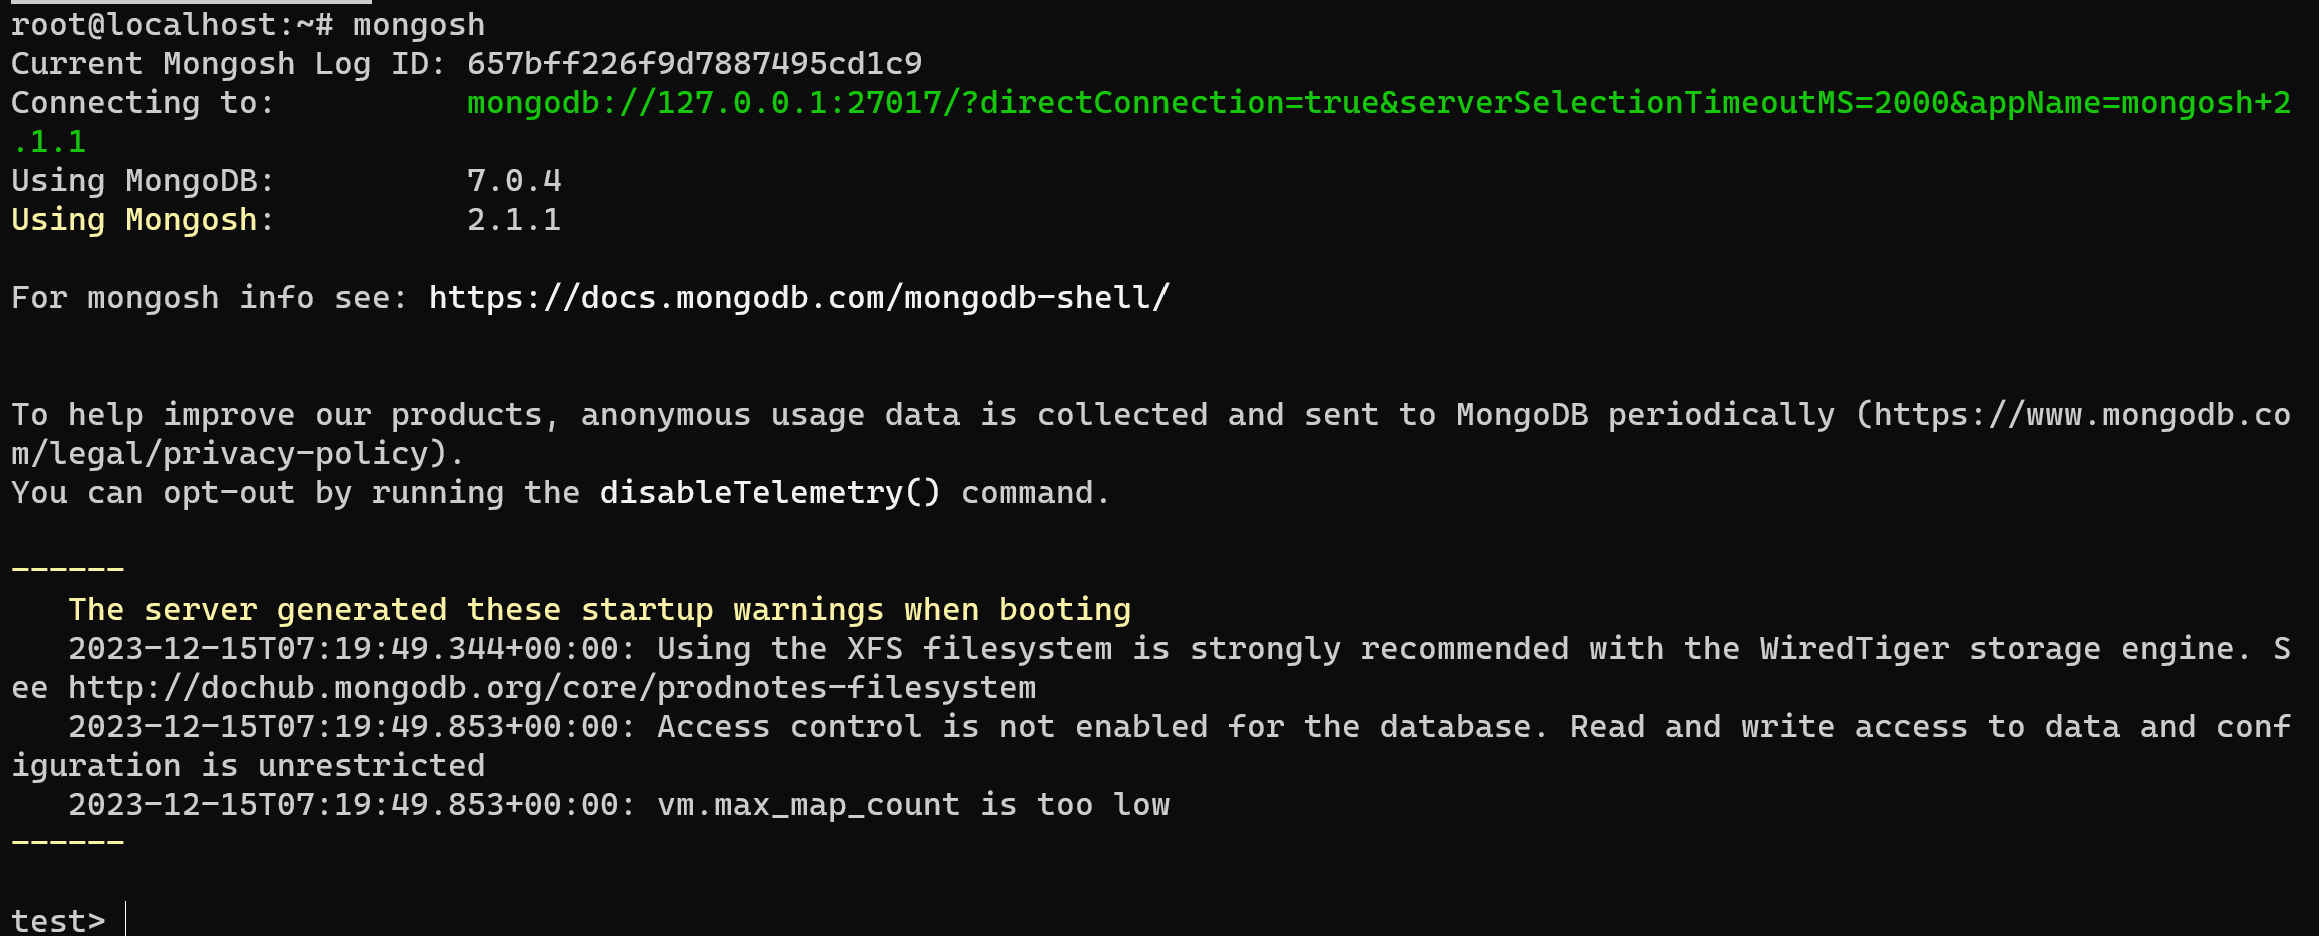Click the root@localhost shell prompt
The width and height of the screenshot is (2320, 936).
(x=170, y=25)
